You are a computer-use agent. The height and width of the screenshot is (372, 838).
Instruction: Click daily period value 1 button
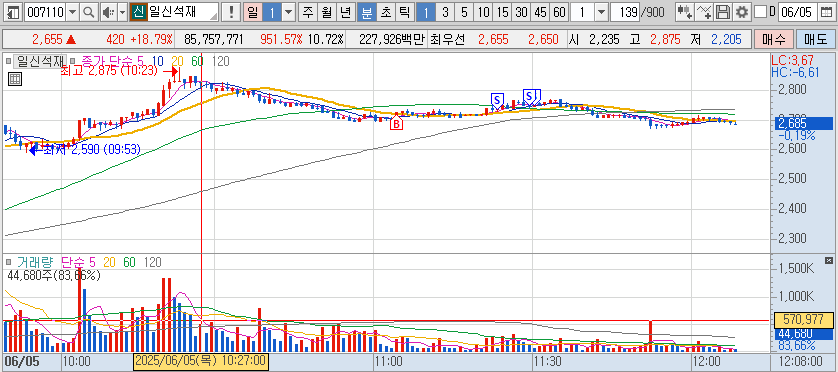[x=271, y=12]
